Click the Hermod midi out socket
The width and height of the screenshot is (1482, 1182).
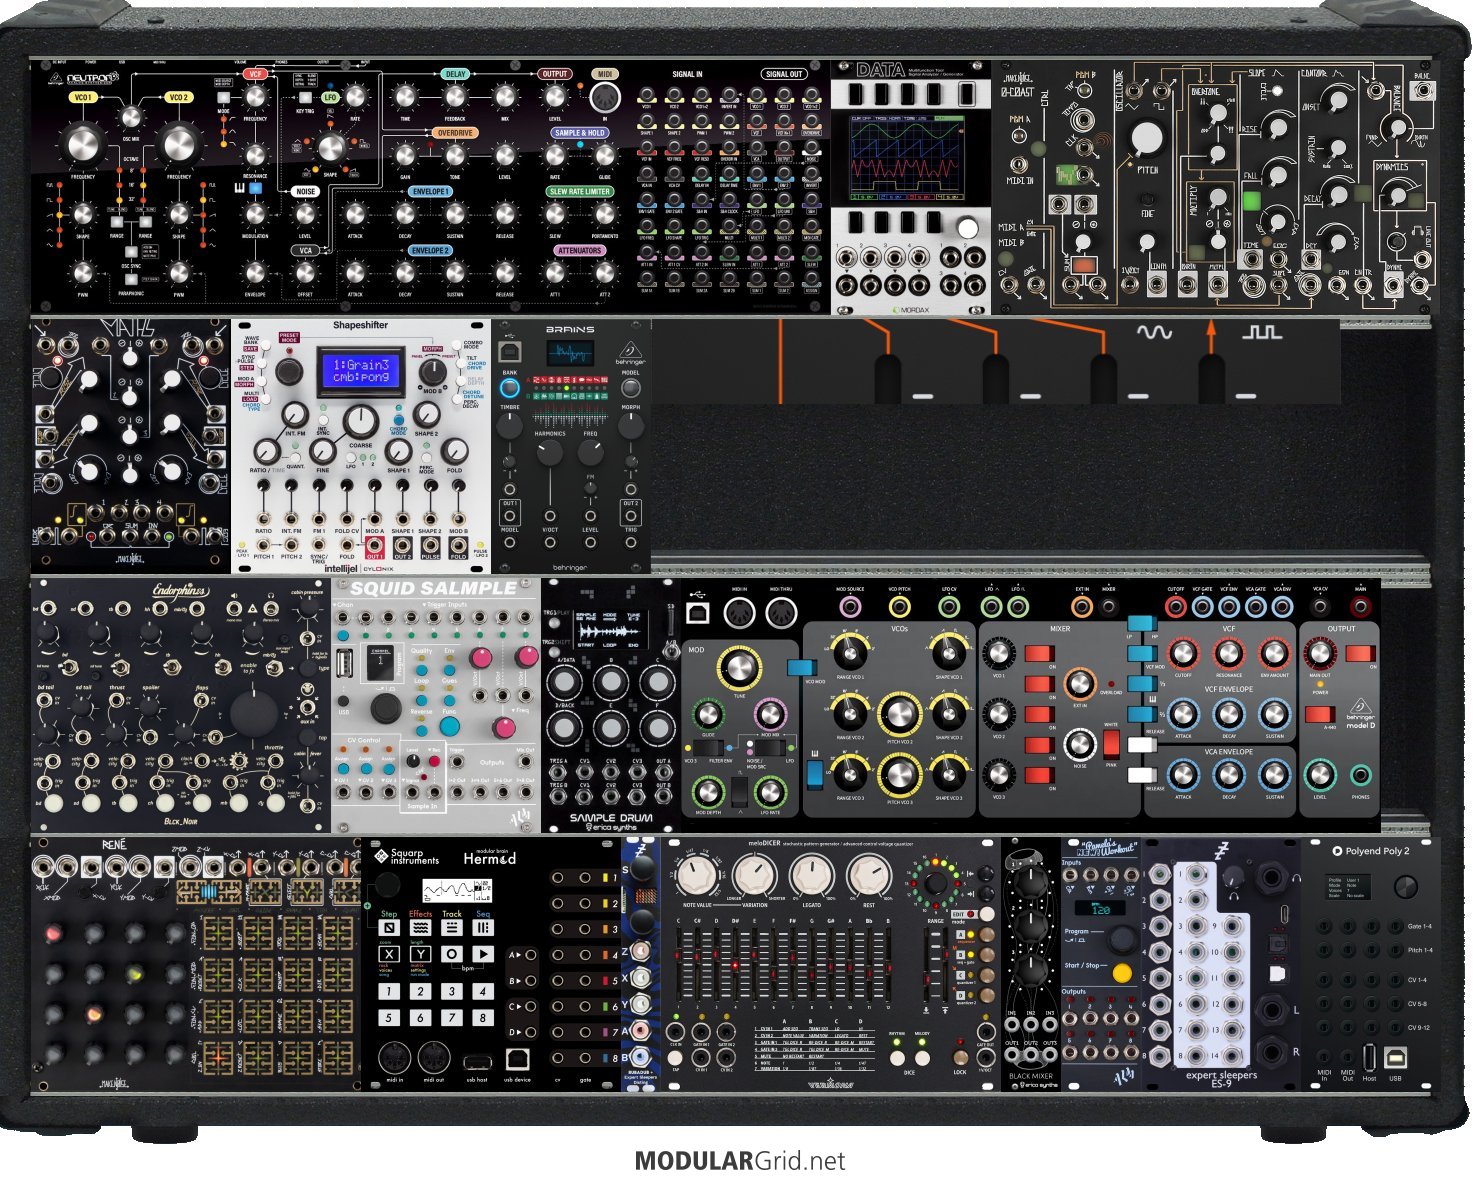pyautogui.click(x=434, y=1056)
